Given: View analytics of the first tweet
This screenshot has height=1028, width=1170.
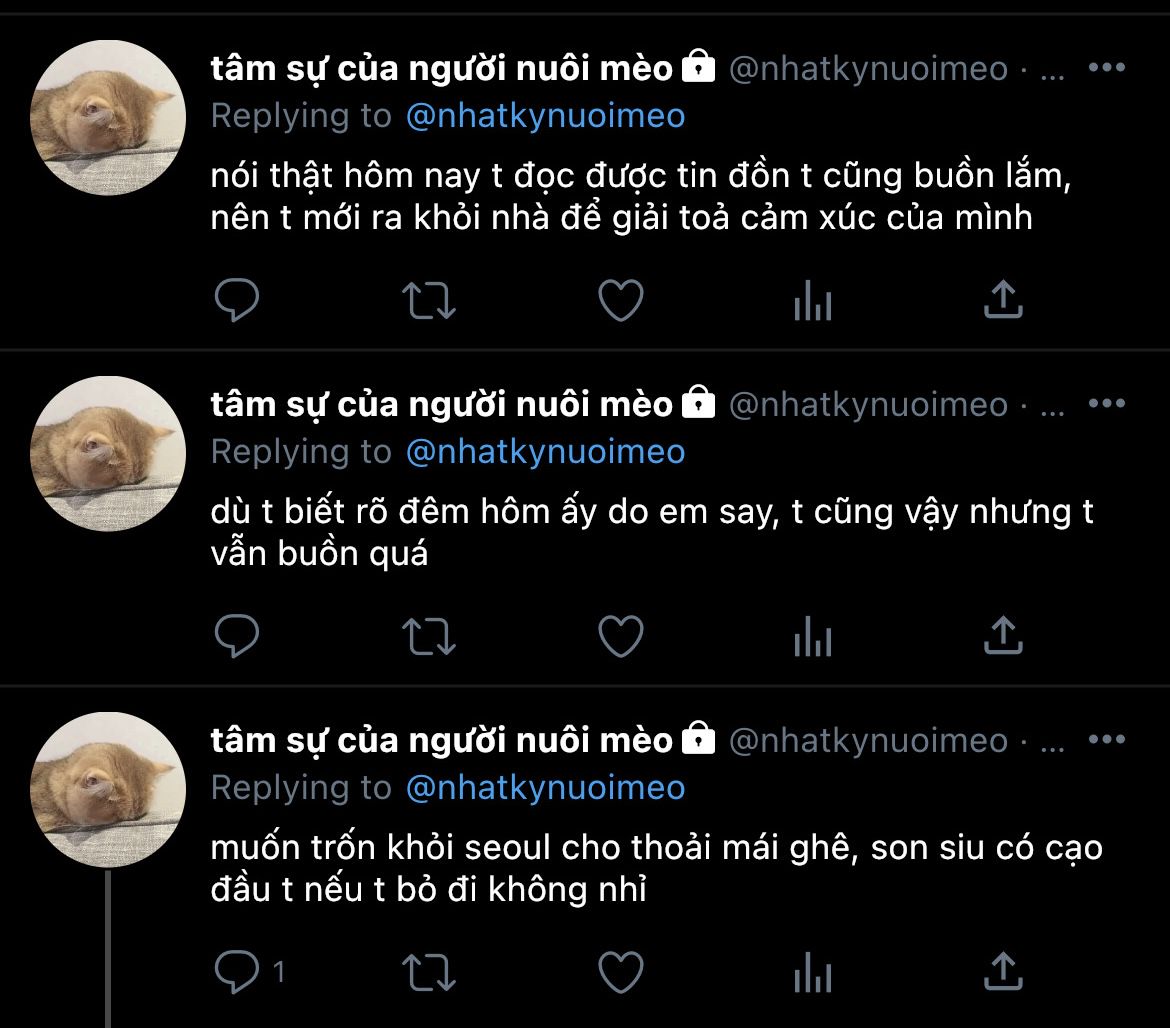Looking at the screenshot, I should 812,299.
